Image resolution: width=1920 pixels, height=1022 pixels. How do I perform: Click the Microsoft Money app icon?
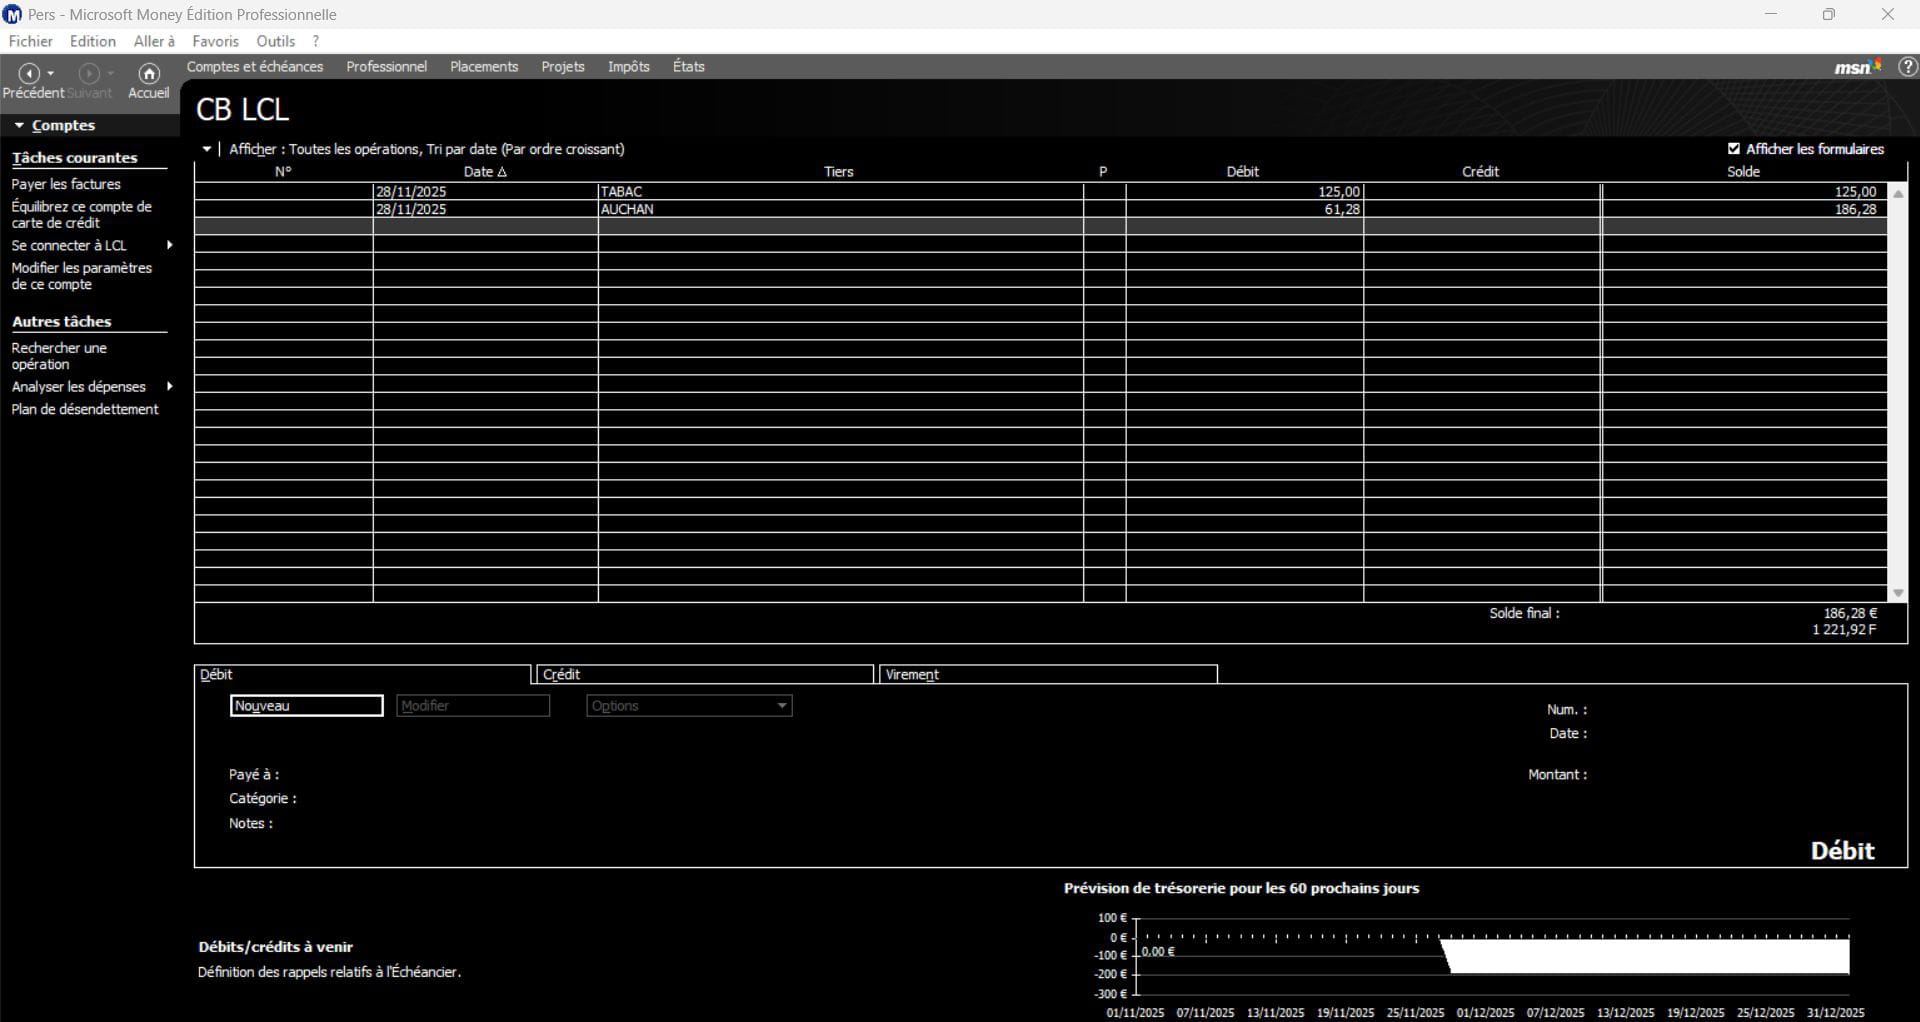coord(13,14)
